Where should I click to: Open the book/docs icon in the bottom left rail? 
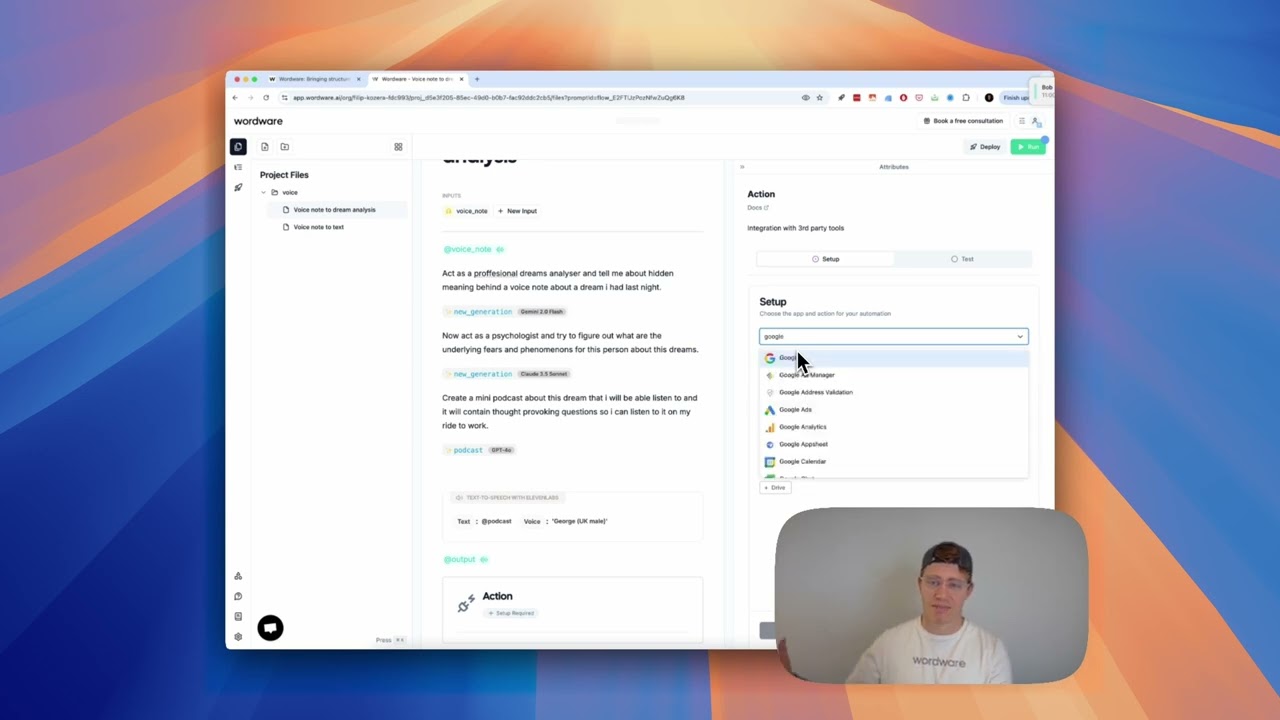(x=238, y=616)
